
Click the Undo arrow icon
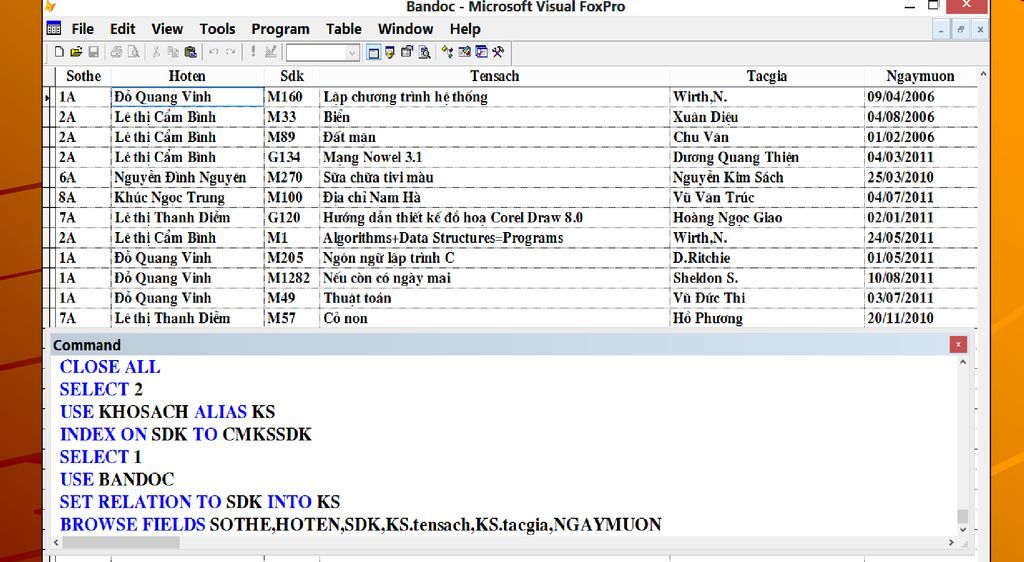point(214,52)
